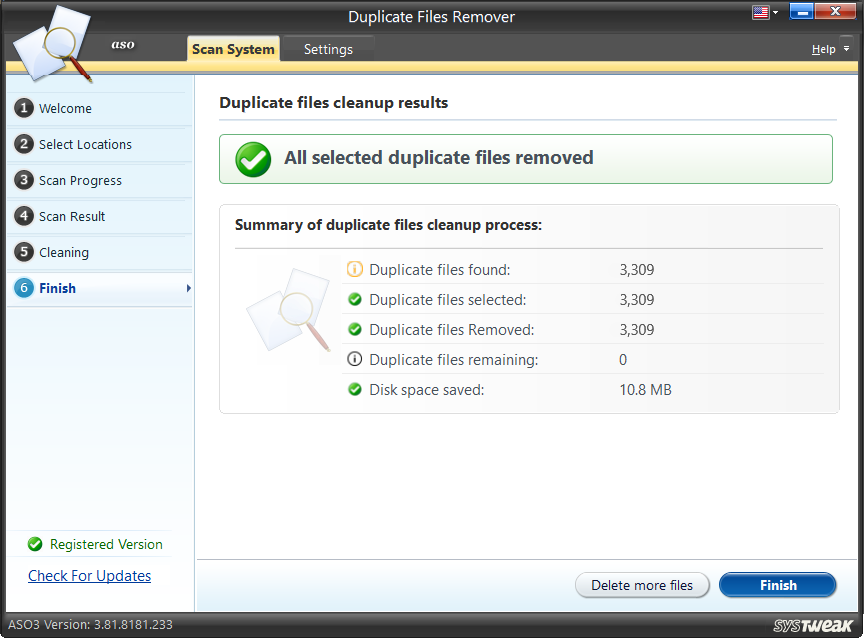Click the info icon beside Duplicate files remaining
Screen dimensions: 864x639
click(355, 359)
